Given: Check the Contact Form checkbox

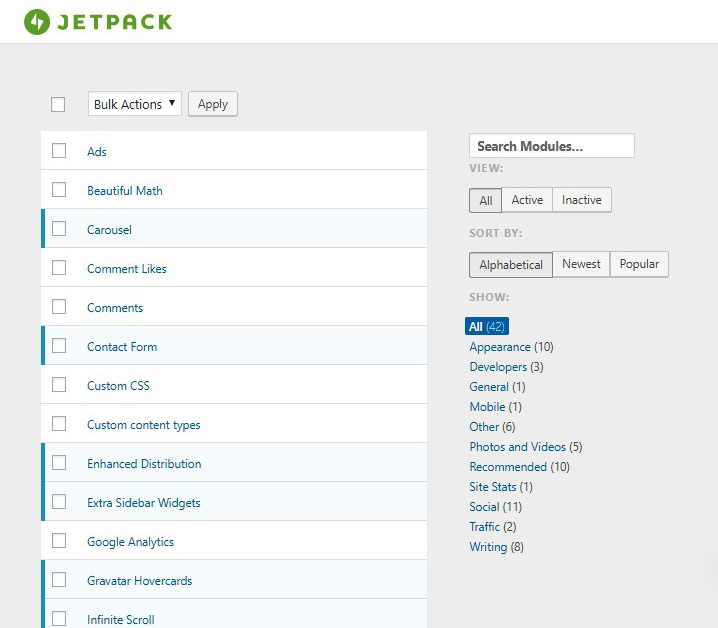Looking at the screenshot, I should tap(59, 346).
